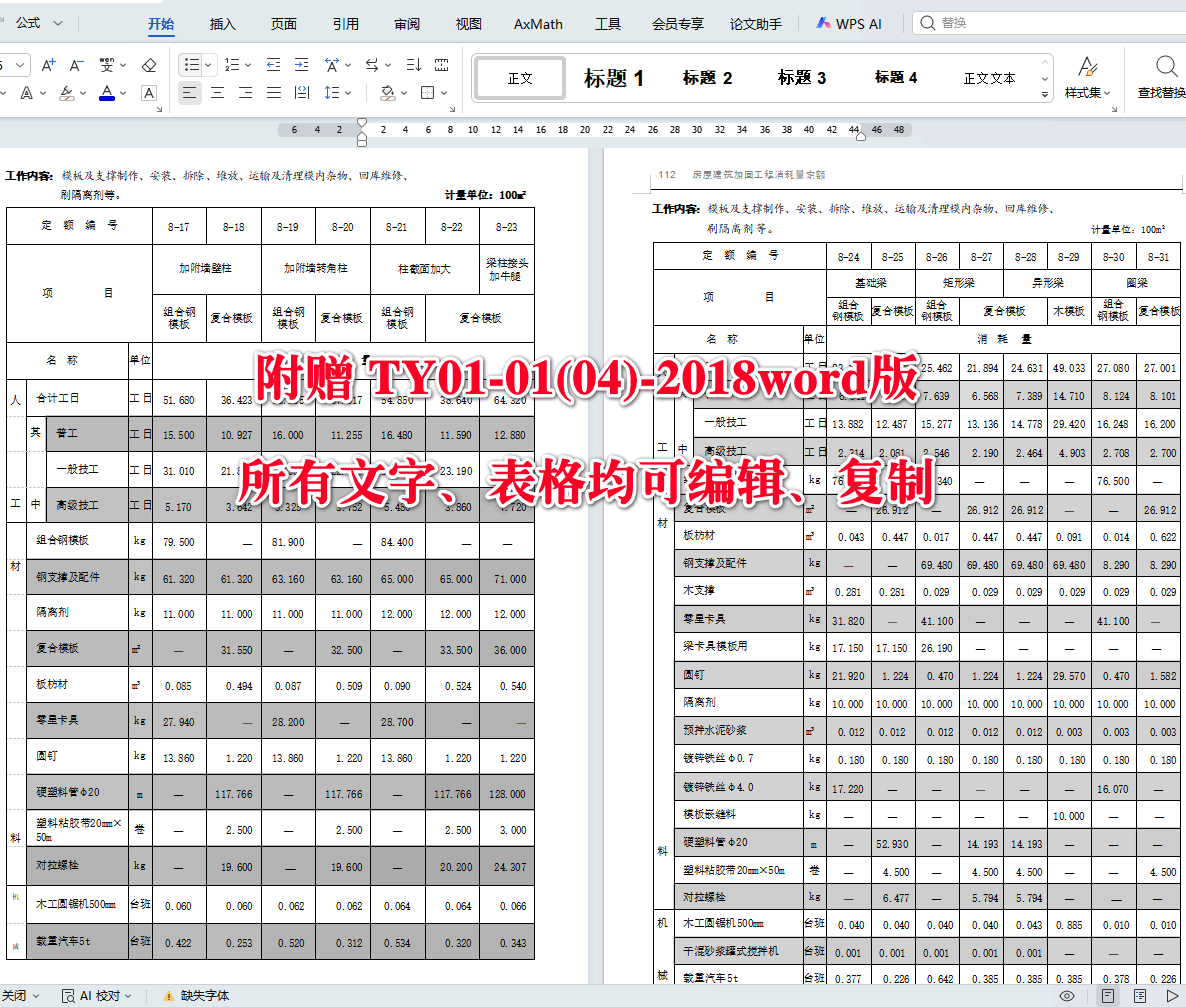Switch to page layout view icon
1186x1007 pixels.
click(1107, 996)
